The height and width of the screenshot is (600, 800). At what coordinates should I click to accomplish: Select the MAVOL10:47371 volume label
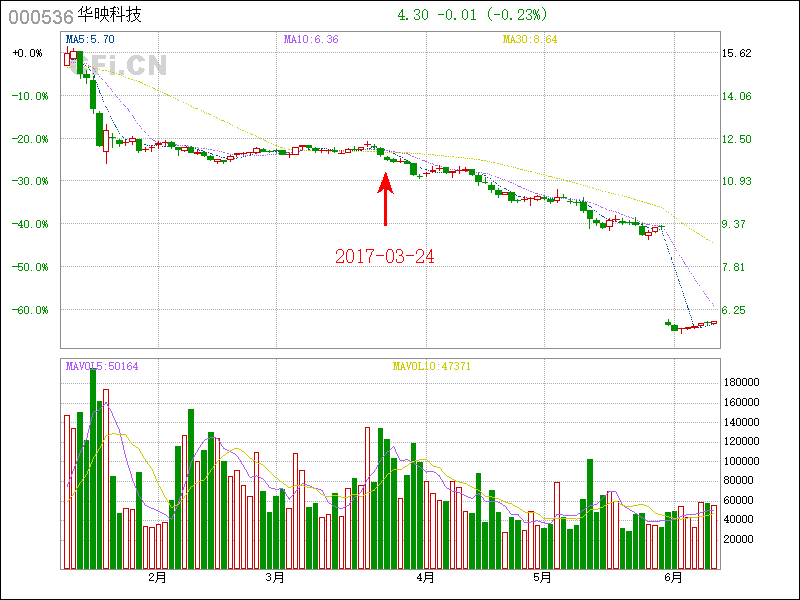pos(432,366)
